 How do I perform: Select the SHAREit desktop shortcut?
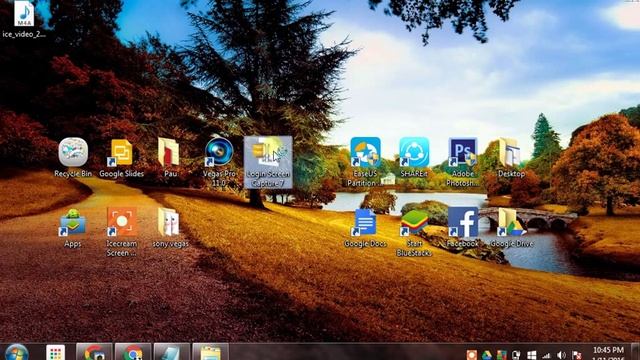(414, 158)
